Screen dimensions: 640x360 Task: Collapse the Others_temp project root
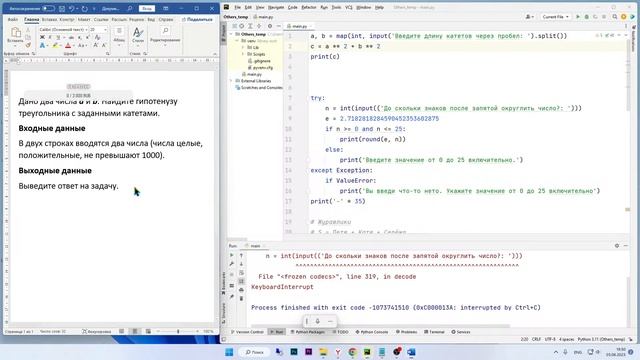[232, 34]
